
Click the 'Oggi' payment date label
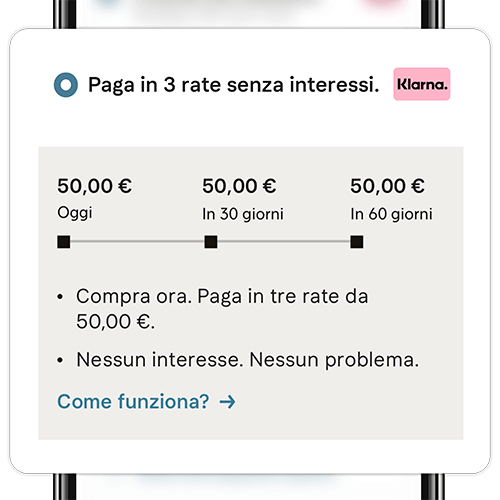click(x=75, y=213)
